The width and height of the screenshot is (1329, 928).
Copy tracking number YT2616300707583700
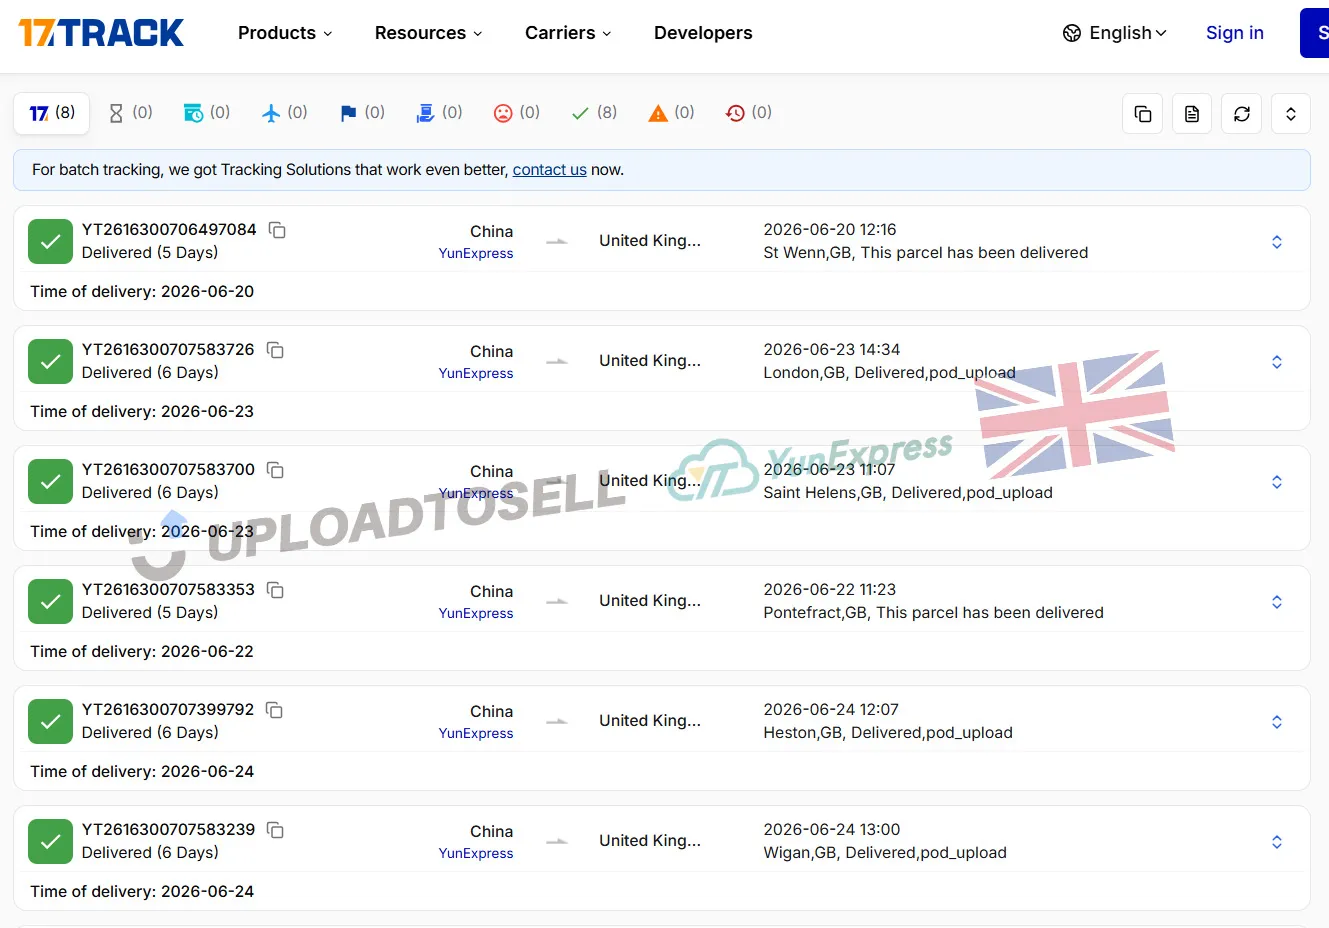(x=276, y=470)
